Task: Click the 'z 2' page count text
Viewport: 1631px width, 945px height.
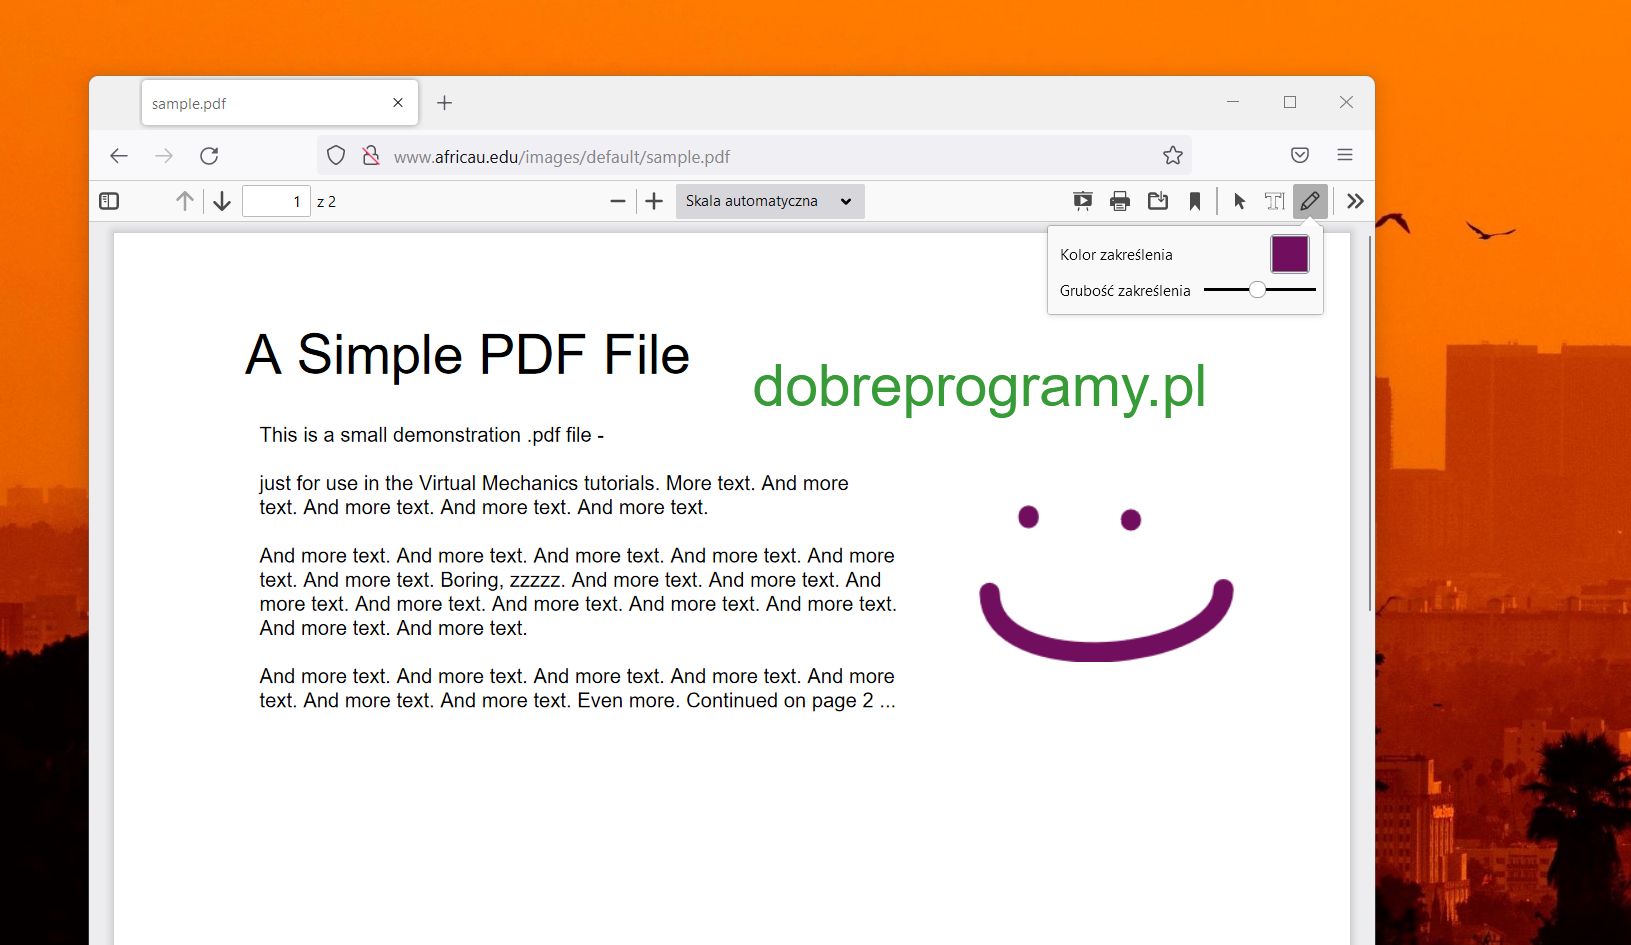Action: click(326, 201)
